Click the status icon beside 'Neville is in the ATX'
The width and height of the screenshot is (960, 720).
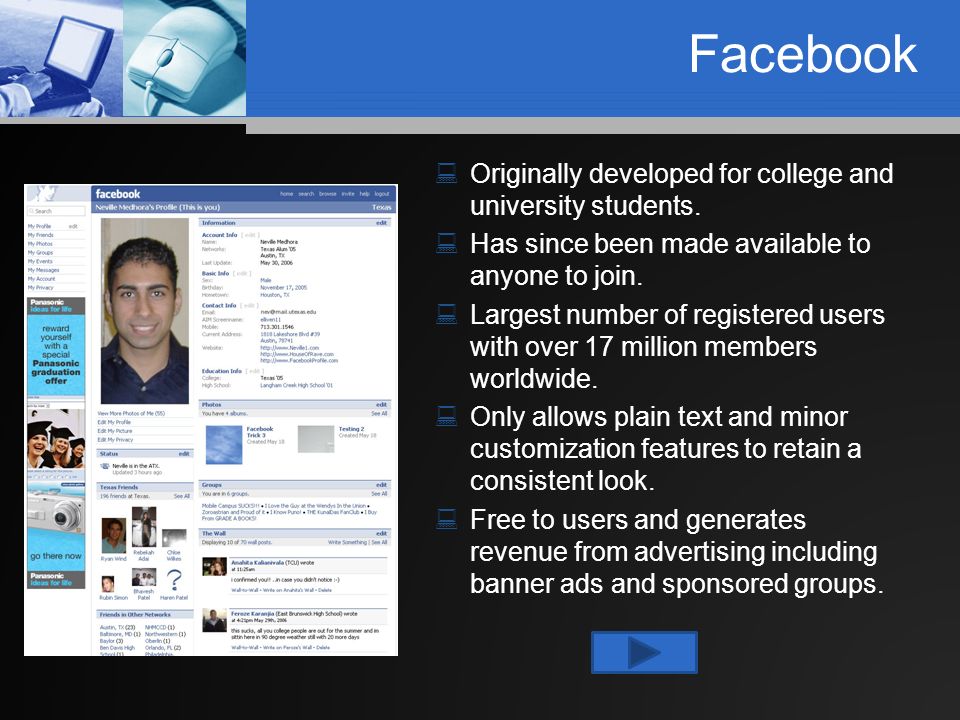(x=104, y=467)
